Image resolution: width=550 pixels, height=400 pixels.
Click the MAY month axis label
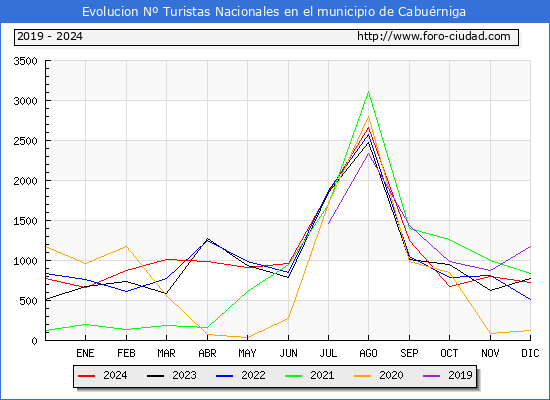click(247, 353)
